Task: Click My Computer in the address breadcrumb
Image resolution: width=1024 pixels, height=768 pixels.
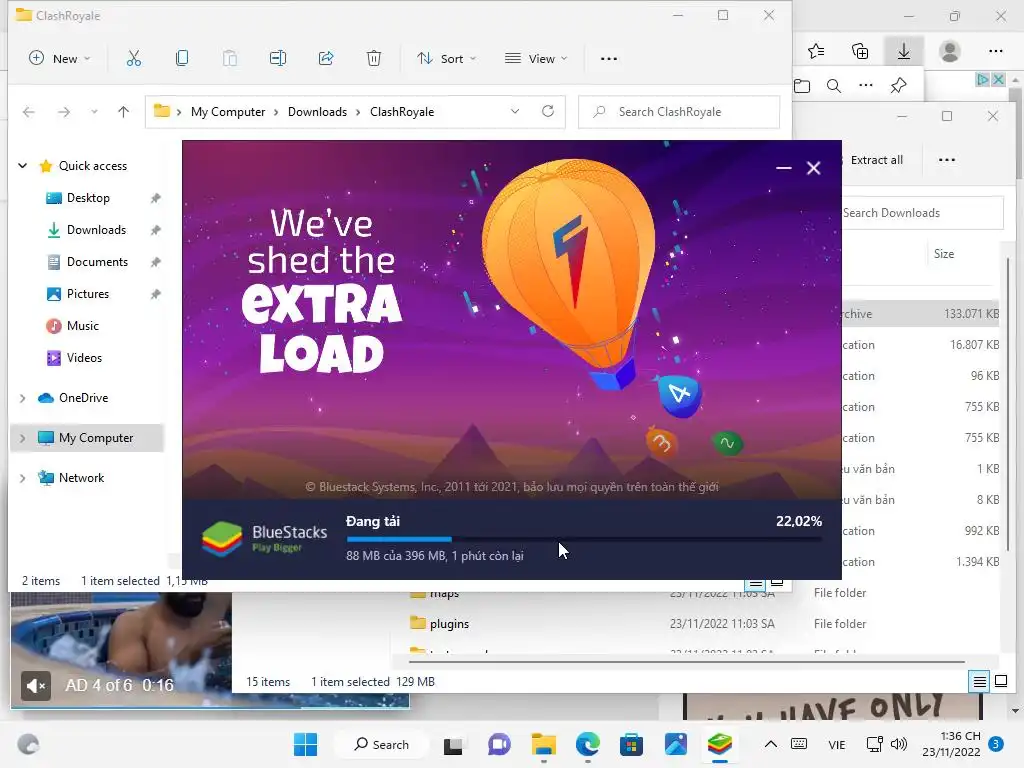Action: (x=228, y=112)
